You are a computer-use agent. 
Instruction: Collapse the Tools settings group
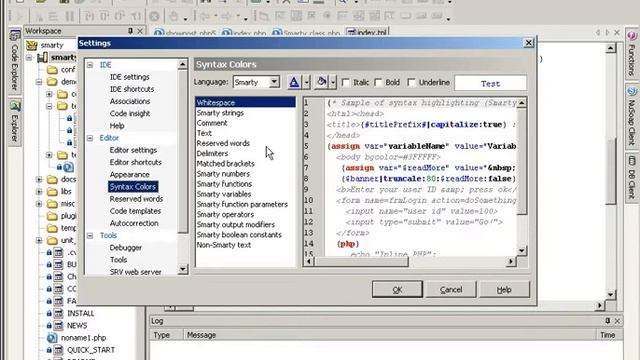click(x=90, y=236)
